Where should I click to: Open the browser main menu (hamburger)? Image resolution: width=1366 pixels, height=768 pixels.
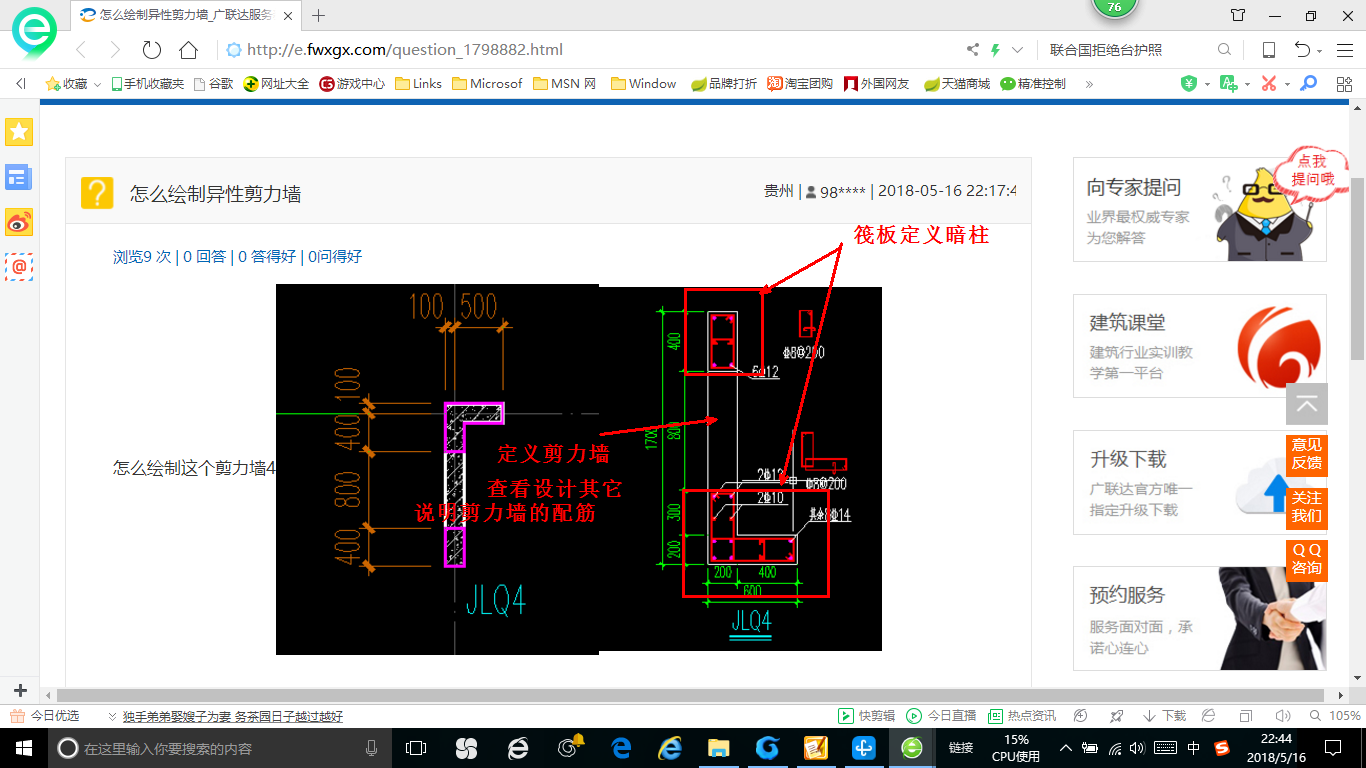(1343, 50)
